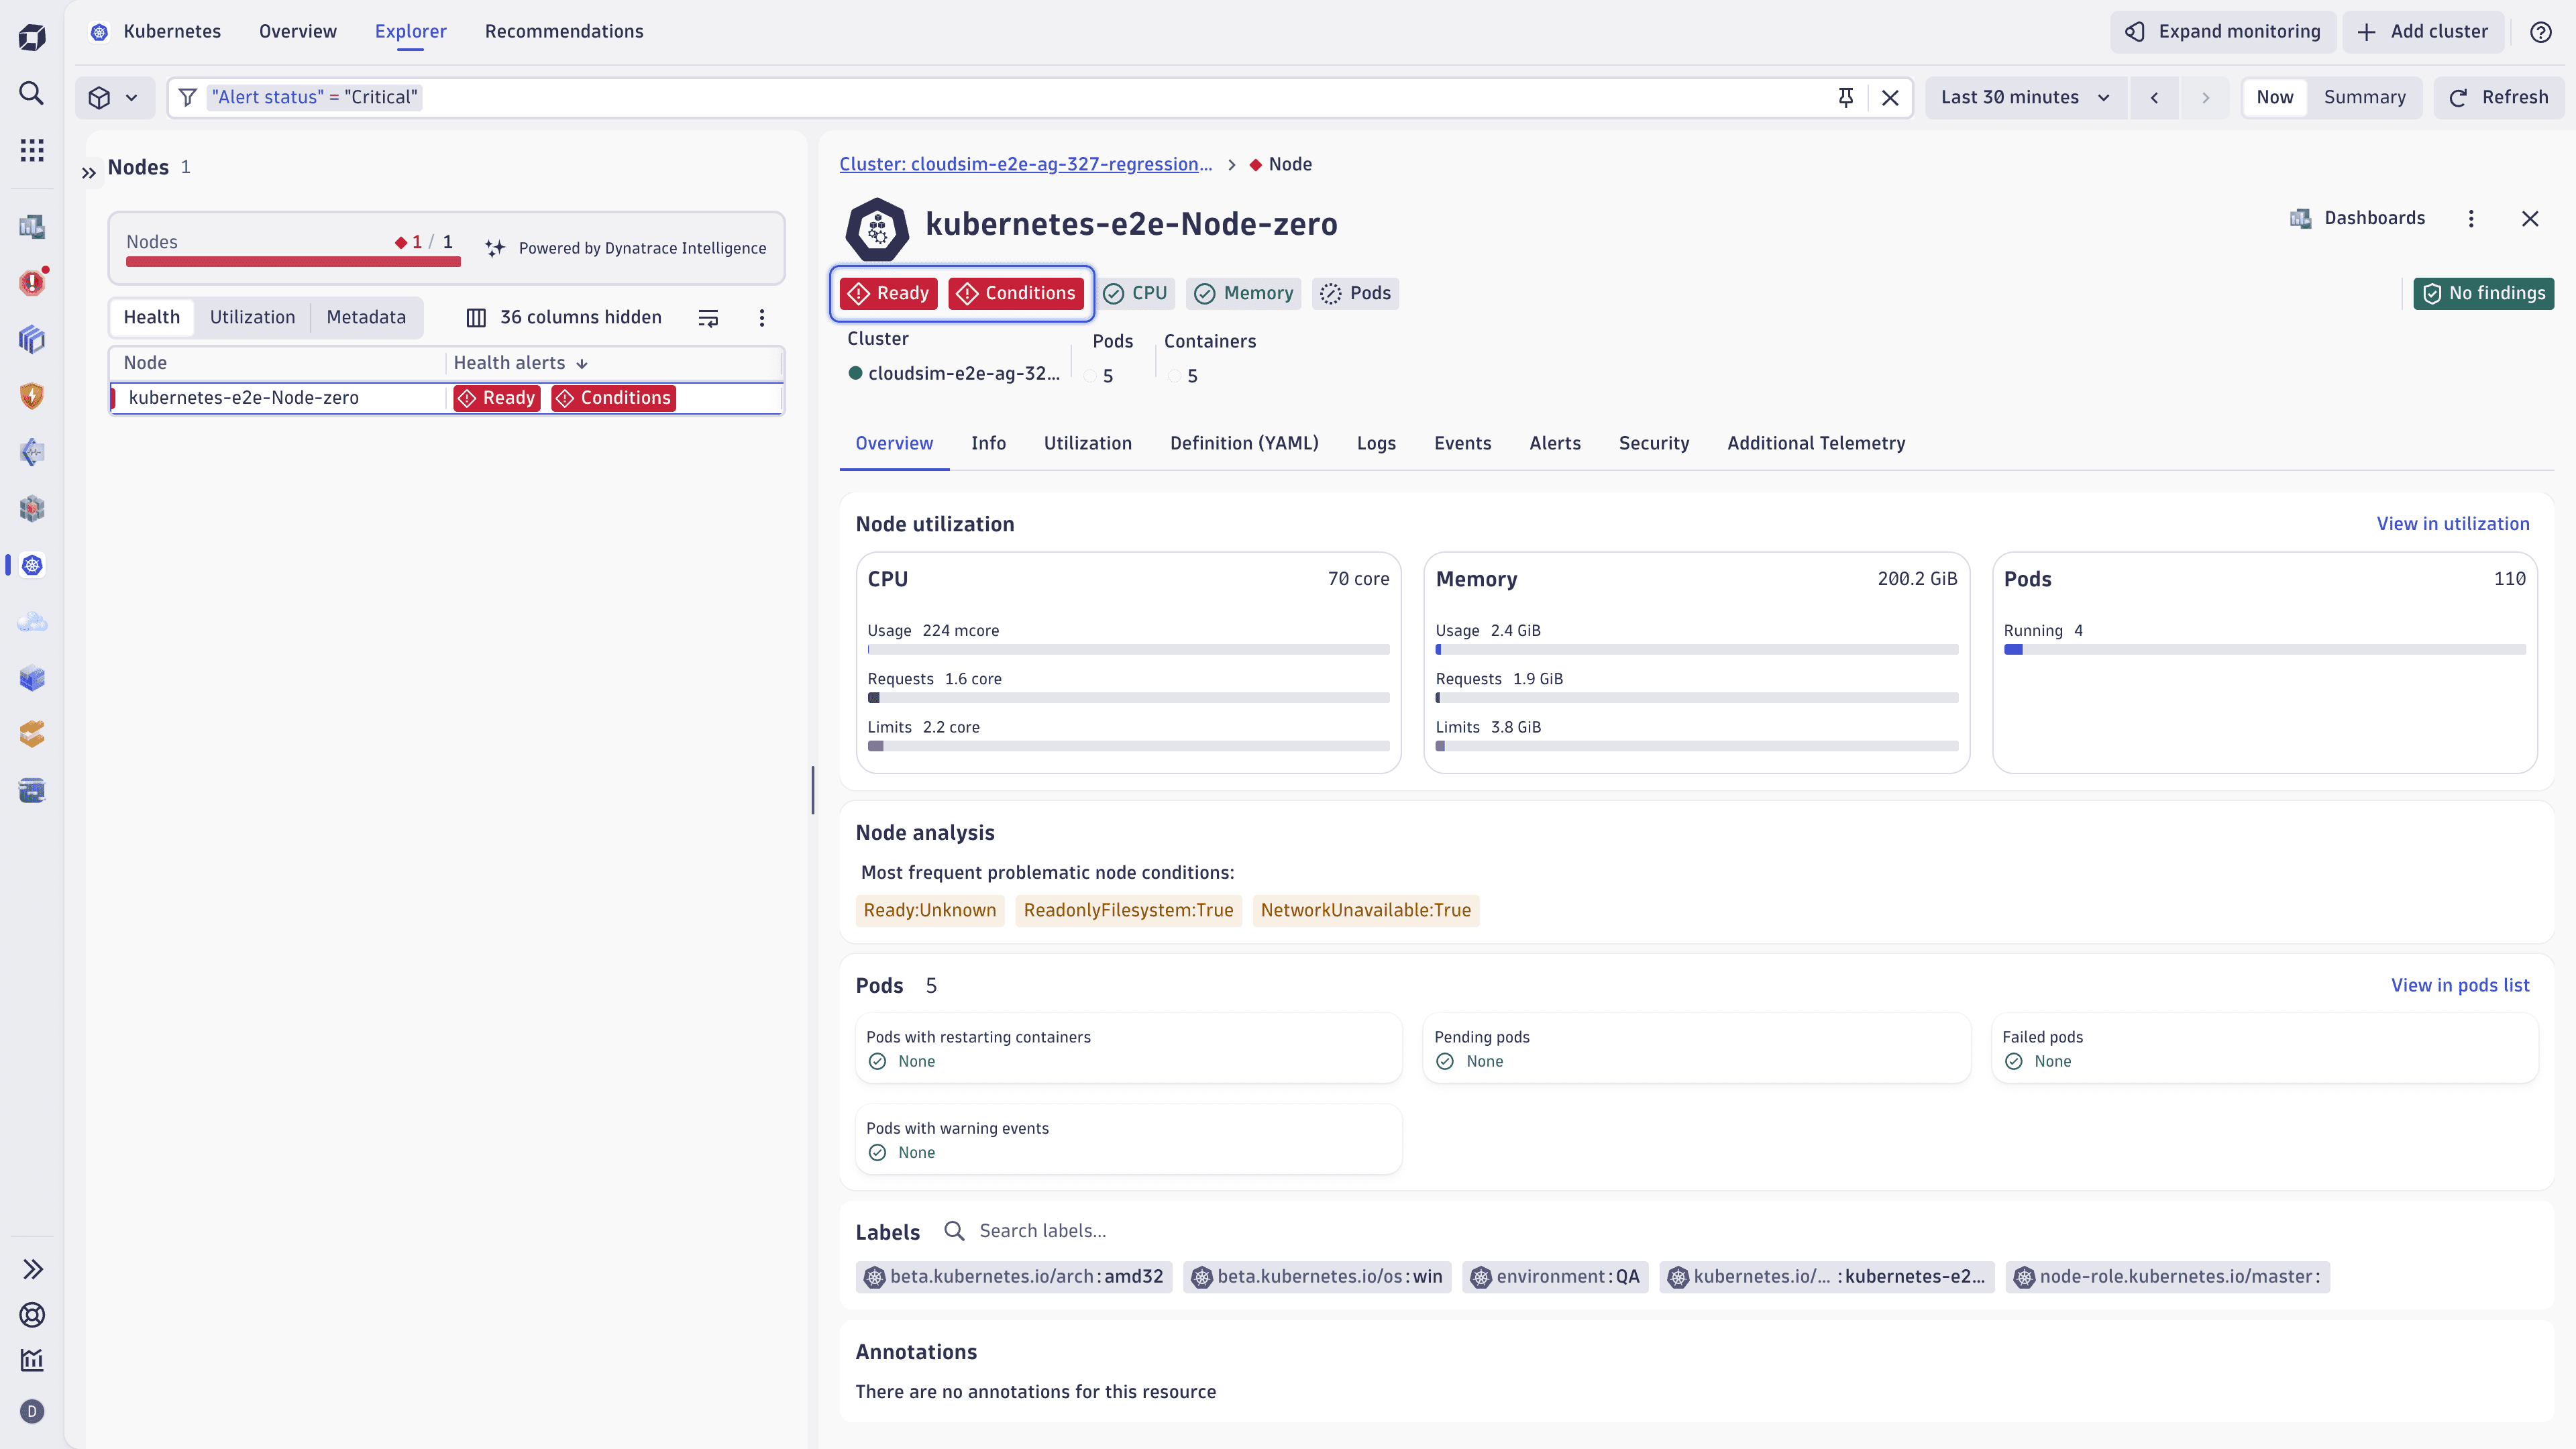The width and height of the screenshot is (2576, 1449).
Task: Expand the sidebar with double chevron icon
Action: (x=32, y=1269)
